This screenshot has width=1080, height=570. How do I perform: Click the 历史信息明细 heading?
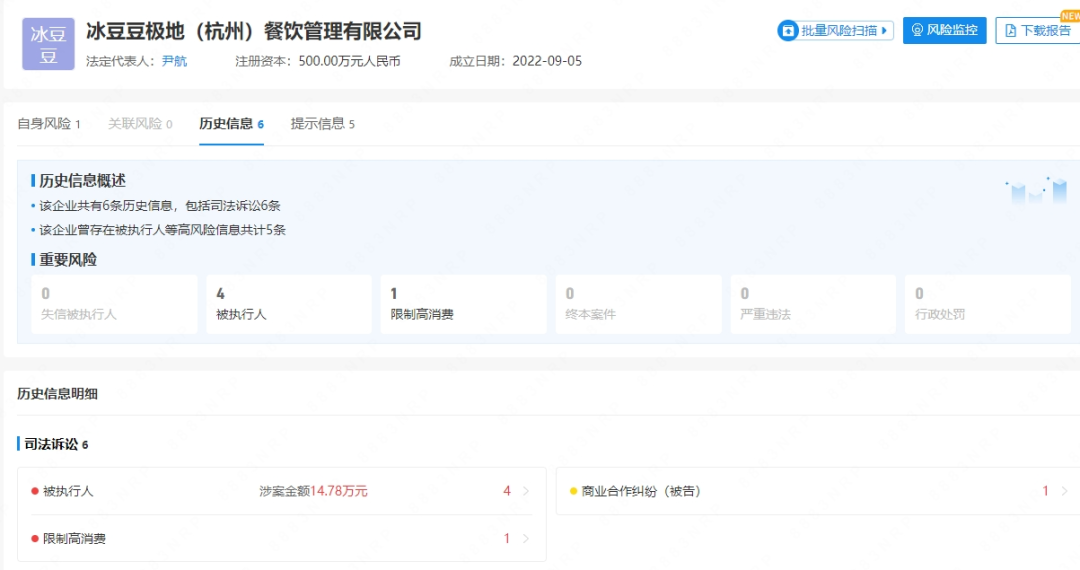click(57, 394)
